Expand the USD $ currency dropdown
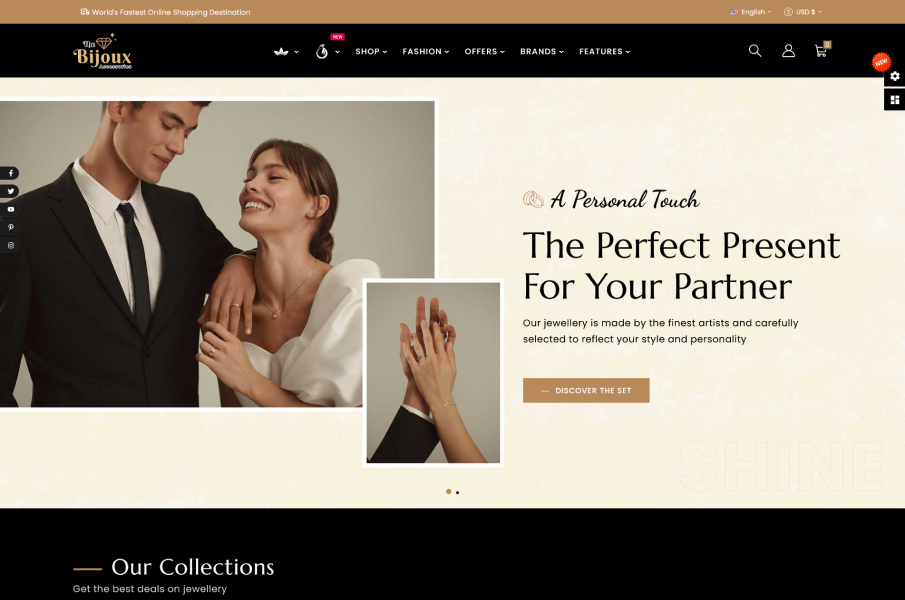 (803, 12)
